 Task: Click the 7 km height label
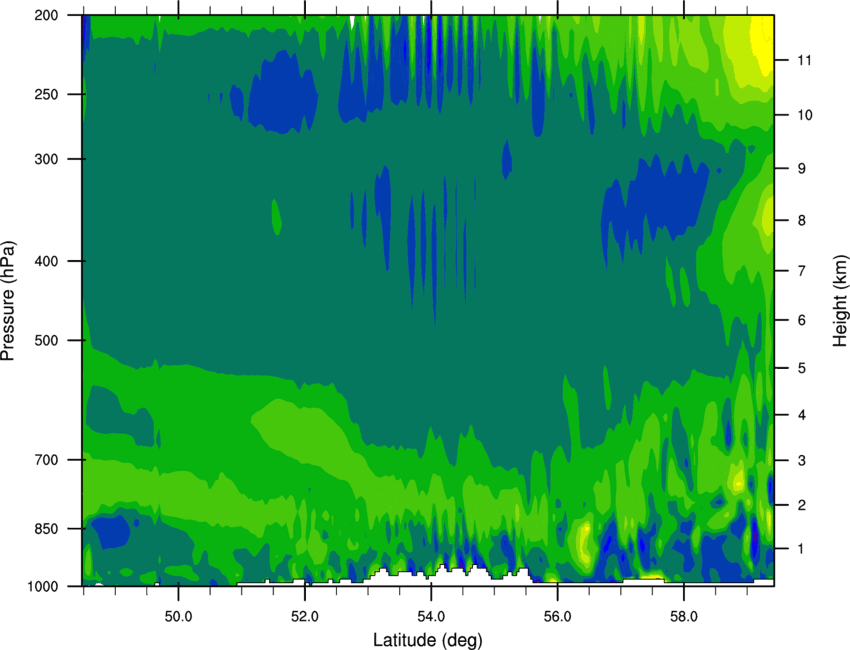802,271
